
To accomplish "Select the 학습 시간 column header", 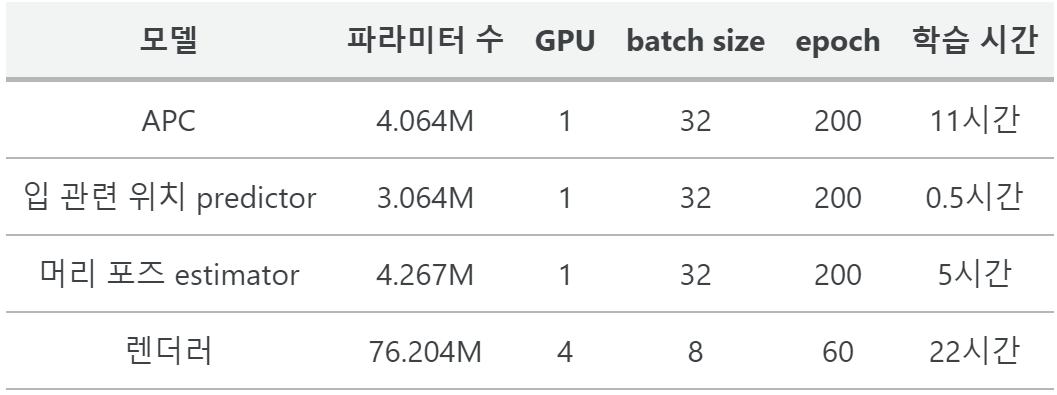I will (974, 40).
